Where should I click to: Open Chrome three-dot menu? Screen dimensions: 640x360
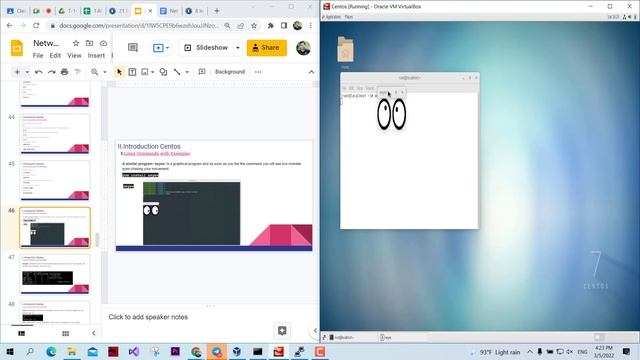click(311, 25)
